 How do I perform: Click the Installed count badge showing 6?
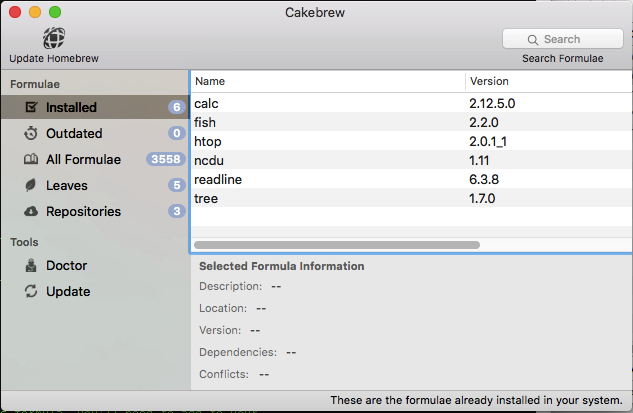click(176, 107)
